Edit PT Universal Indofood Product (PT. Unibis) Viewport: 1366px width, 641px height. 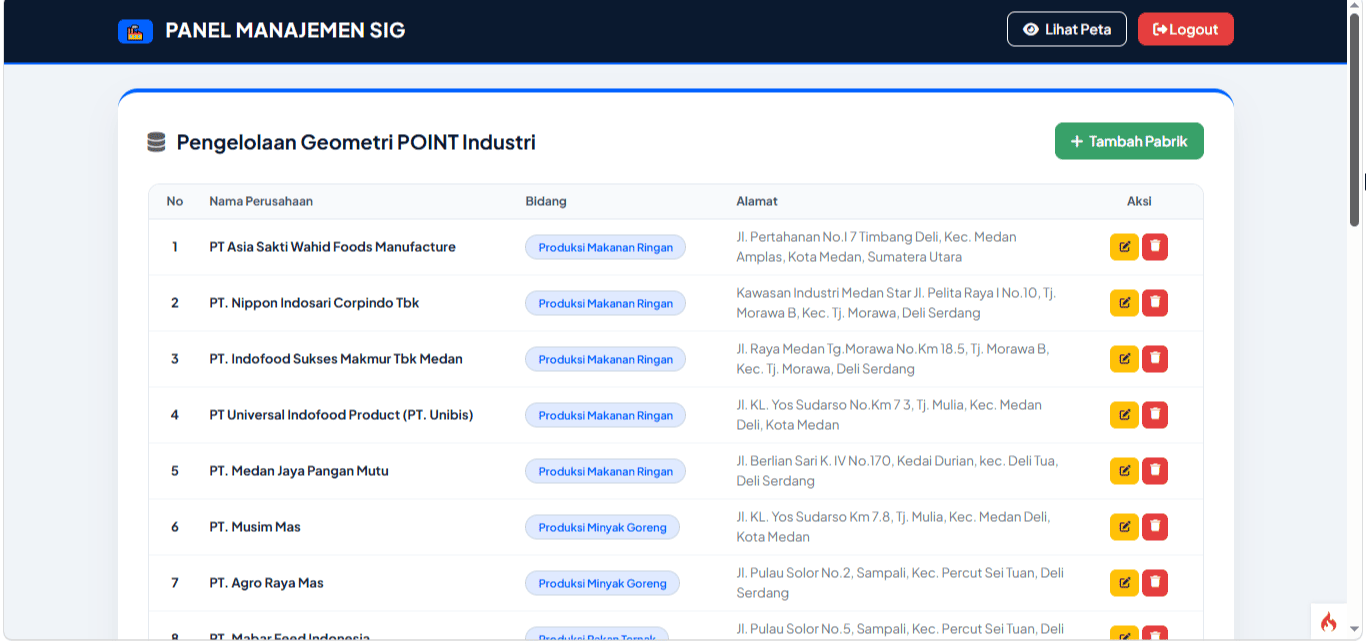point(1124,415)
